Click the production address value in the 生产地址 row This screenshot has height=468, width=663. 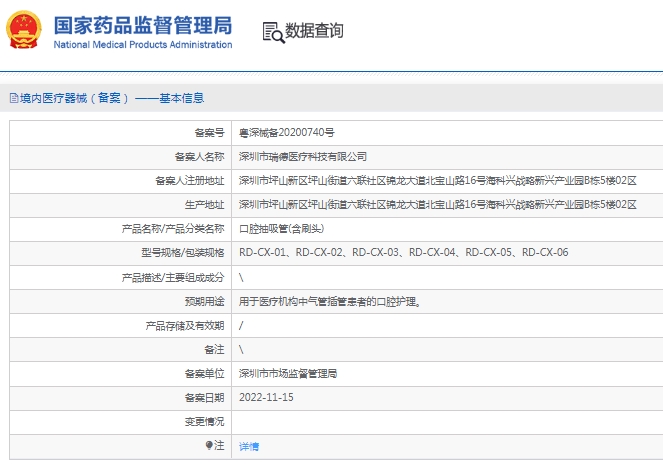pos(438,205)
